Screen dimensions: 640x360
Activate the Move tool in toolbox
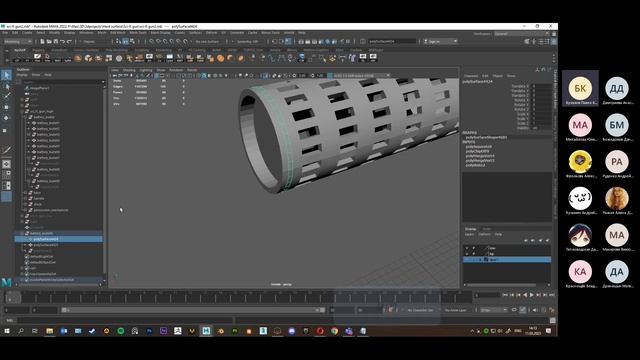click(x=6, y=107)
